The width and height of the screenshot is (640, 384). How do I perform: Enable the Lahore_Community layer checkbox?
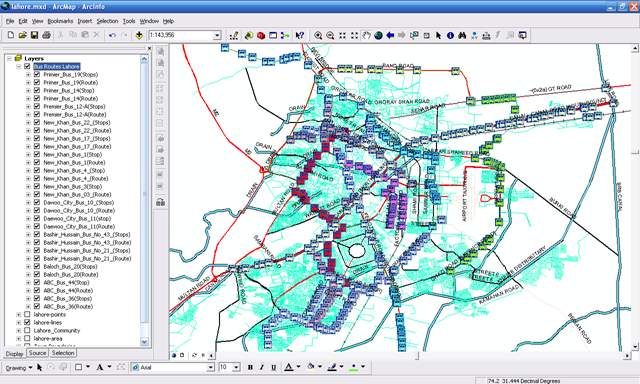pyautogui.click(x=27, y=330)
